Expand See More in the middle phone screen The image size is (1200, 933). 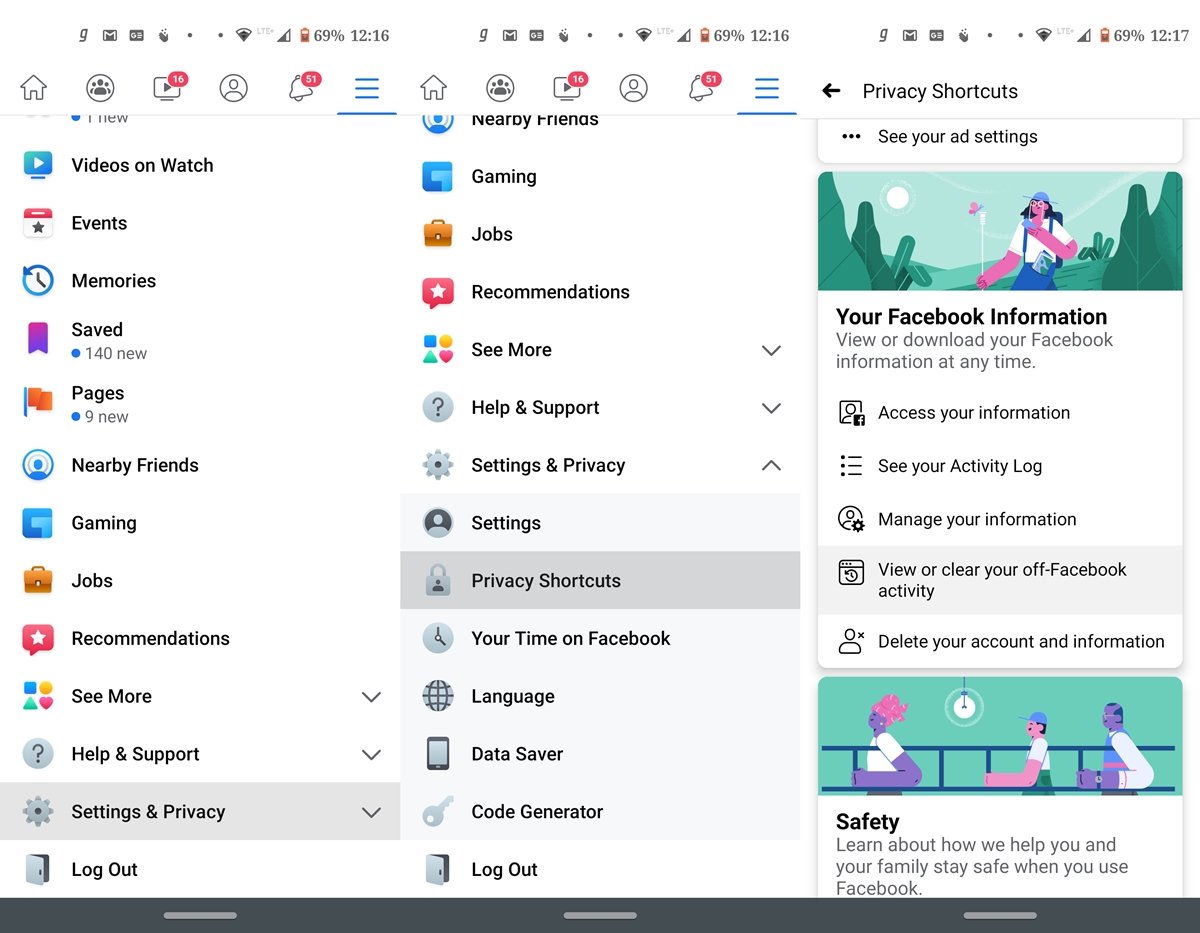pyautogui.click(x=600, y=350)
